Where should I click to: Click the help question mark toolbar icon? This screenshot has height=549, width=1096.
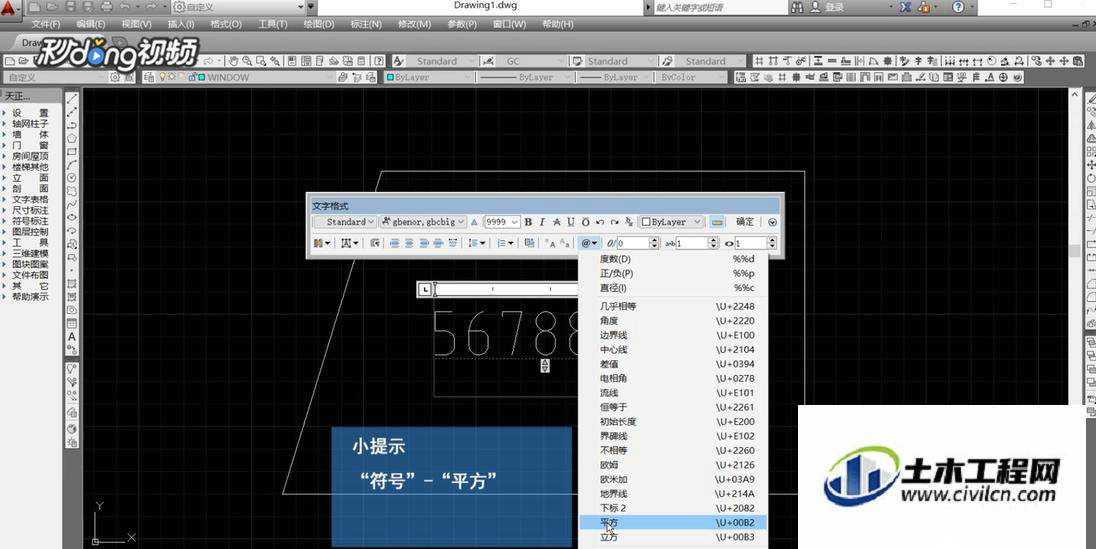pyautogui.click(x=379, y=61)
